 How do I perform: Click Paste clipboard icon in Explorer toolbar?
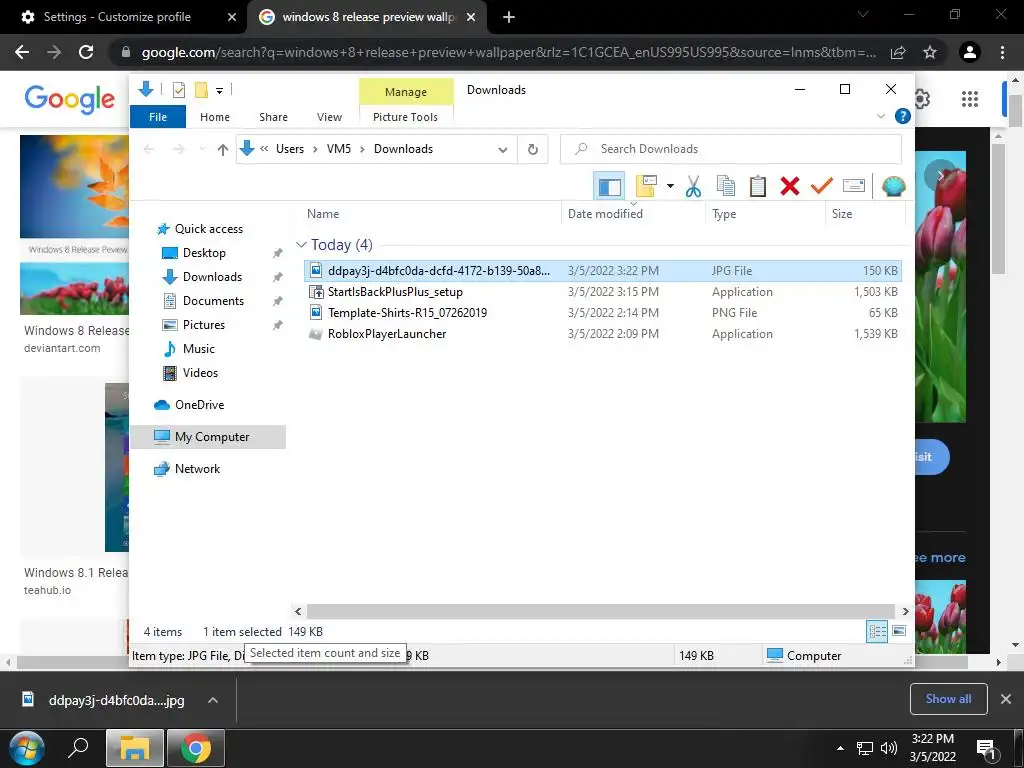758,187
